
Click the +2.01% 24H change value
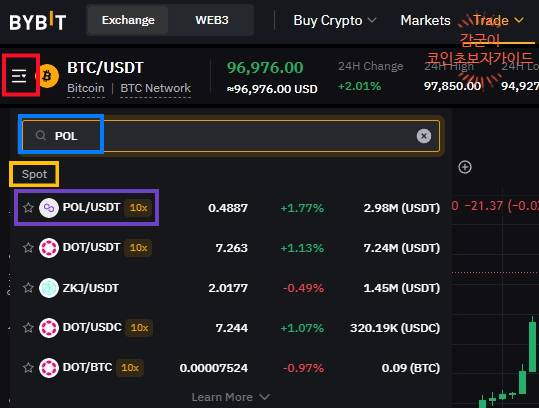pos(360,86)
